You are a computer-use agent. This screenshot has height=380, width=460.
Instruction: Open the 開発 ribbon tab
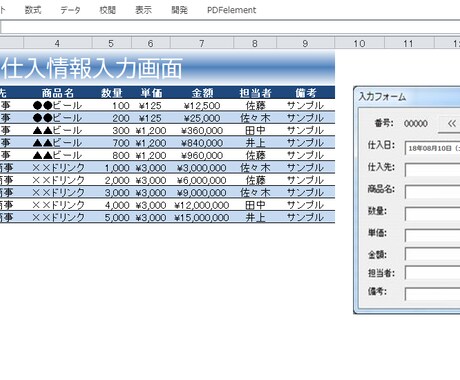179,10
